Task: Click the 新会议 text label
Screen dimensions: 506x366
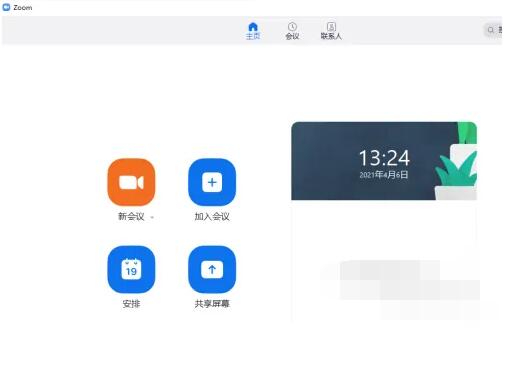Action: pos(131,217)
